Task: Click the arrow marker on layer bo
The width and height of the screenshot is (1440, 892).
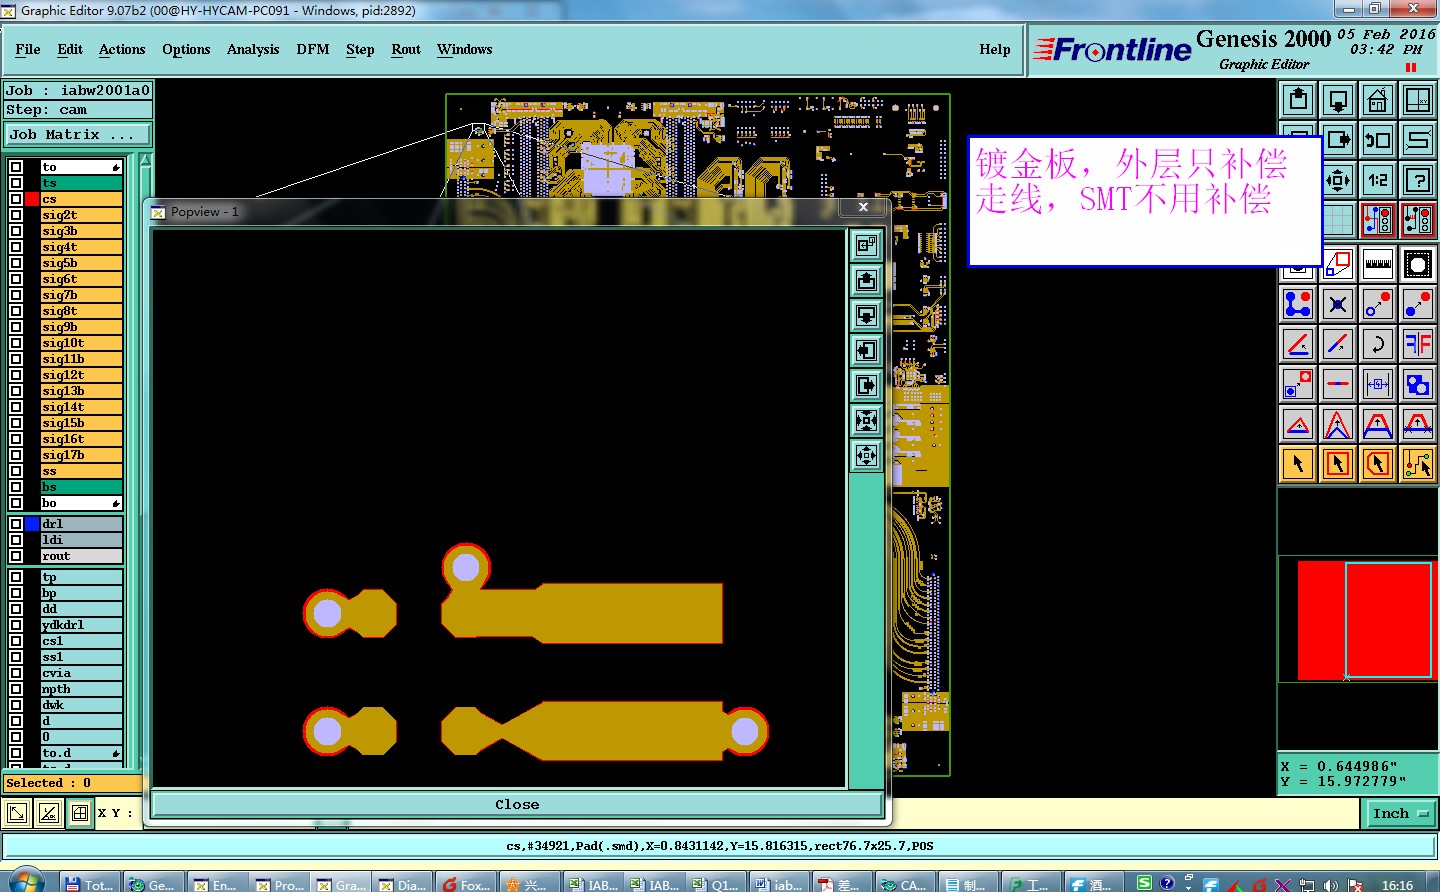Action: (x=116, y=503)
